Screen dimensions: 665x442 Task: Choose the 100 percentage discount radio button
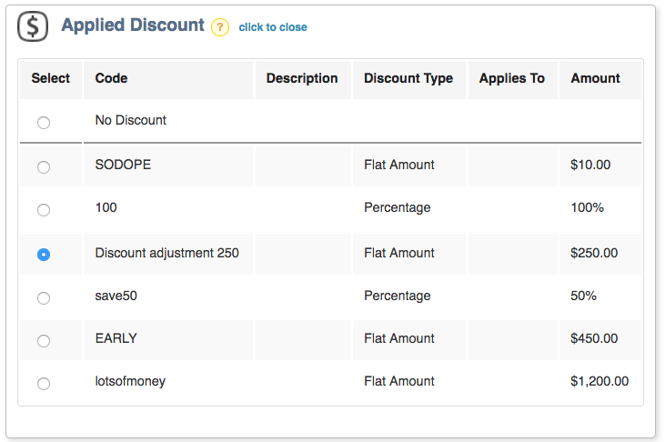point(43,210)
